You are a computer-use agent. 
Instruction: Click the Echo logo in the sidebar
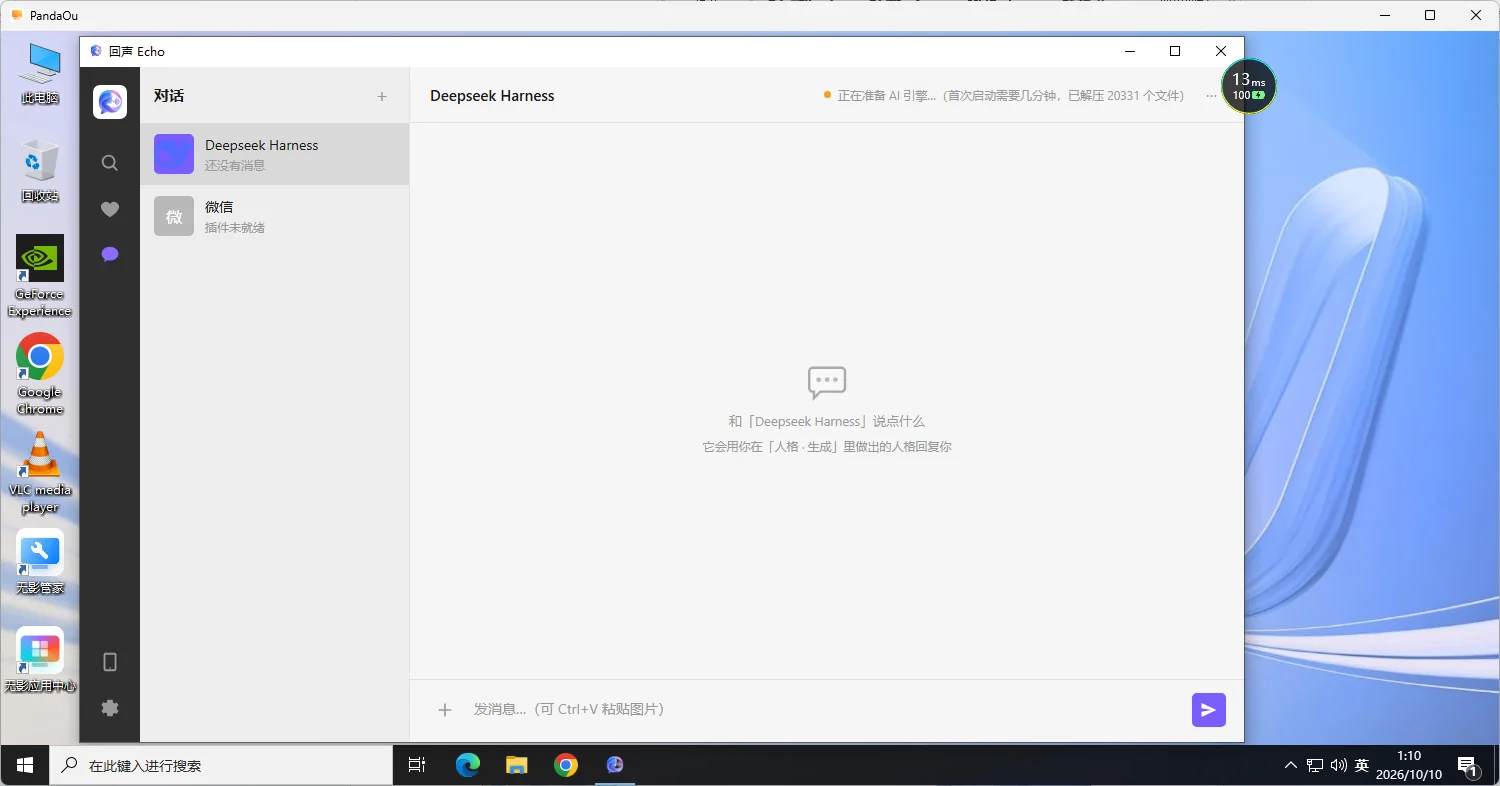tap(110, 102)
